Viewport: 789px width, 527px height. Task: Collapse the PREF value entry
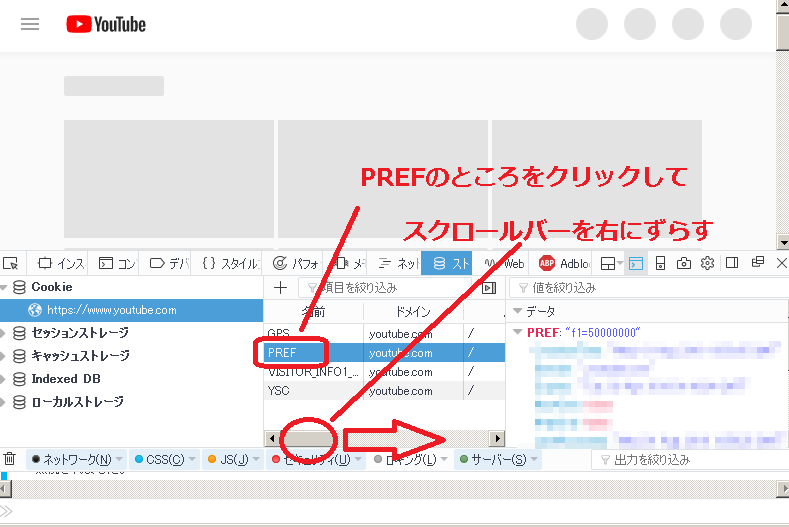point(518,332)
